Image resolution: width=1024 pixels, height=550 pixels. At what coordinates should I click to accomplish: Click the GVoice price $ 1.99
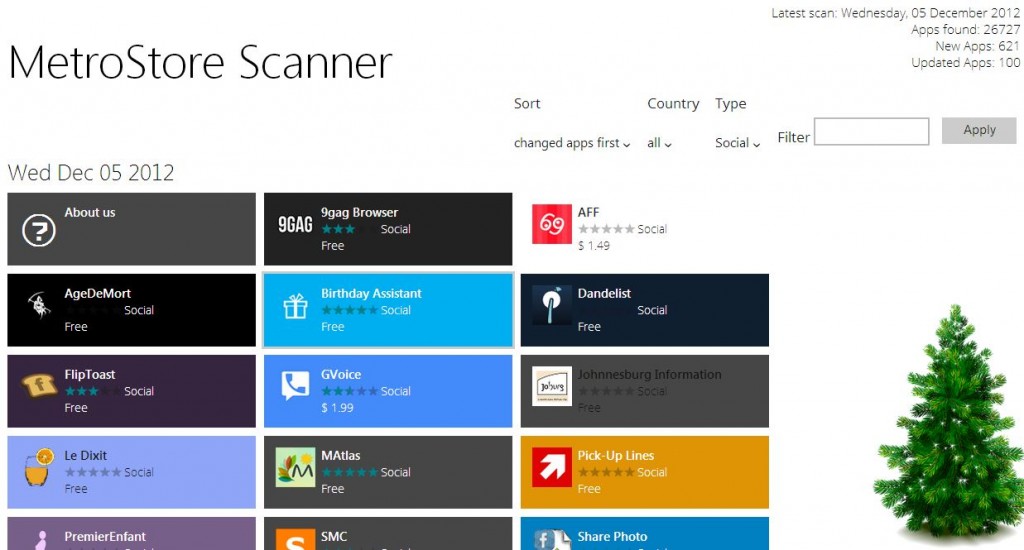coord(337,408)
